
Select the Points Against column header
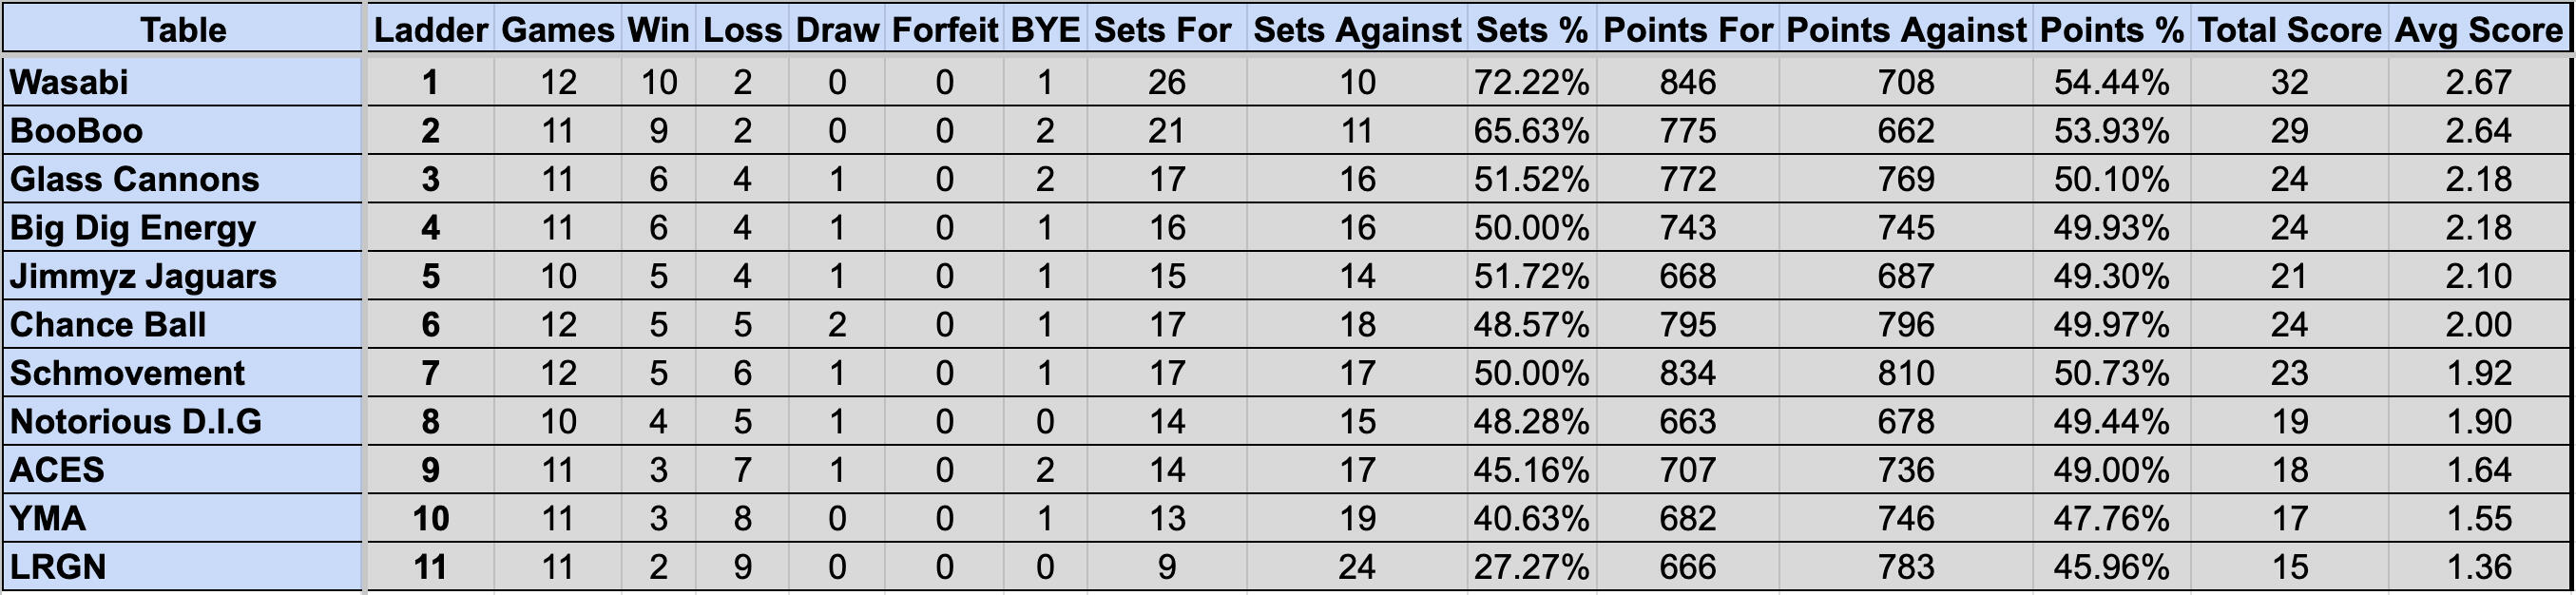click(x=1906, y=29)
